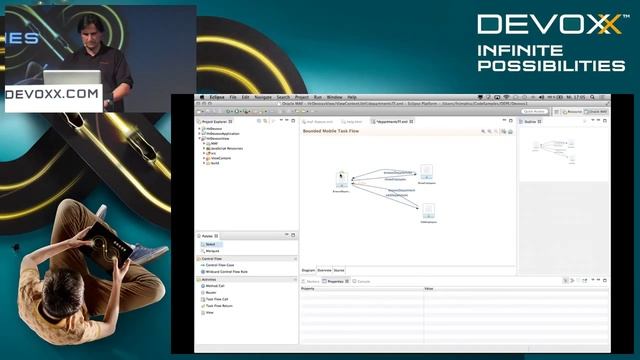Click the print icon in diagram header
The height and width of the screenshot is (360, 640).
pos(510,131)
